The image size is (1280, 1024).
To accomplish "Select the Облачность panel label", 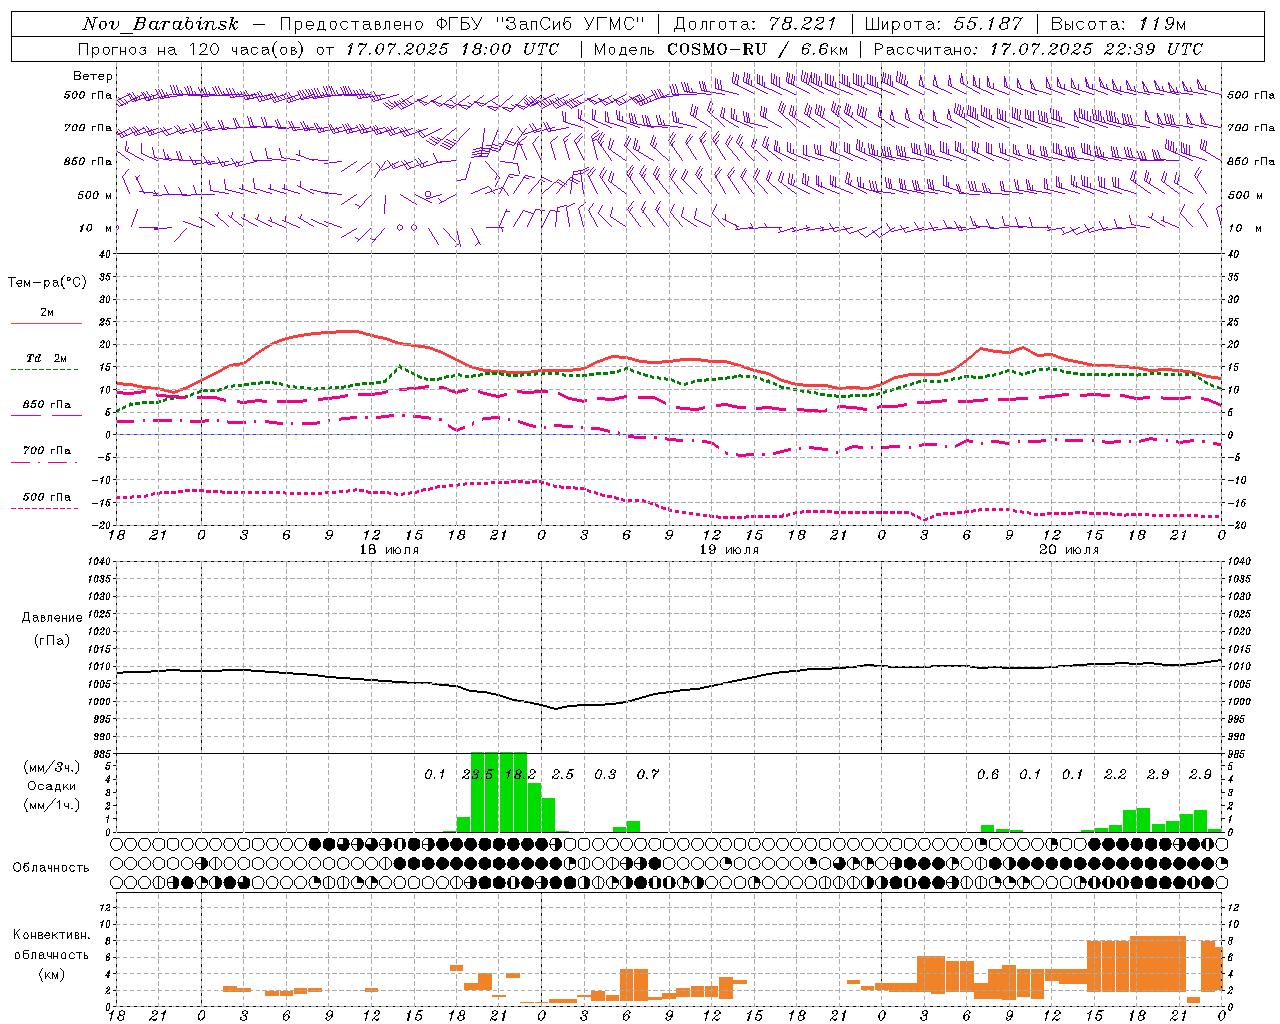I will [51, 868].
